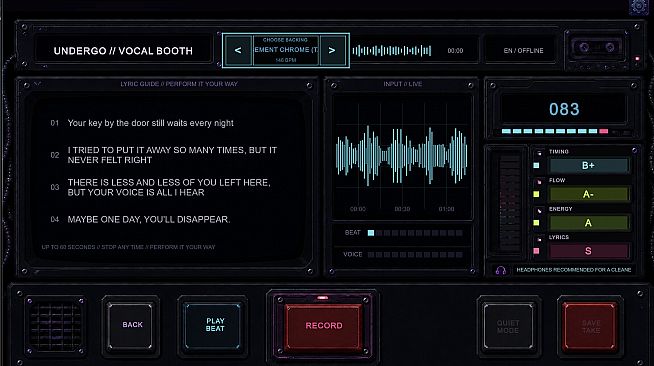Click the small icon left of FLOW label
The width and height of the screenshot is (654, 366).
click(x=539, y=181)
